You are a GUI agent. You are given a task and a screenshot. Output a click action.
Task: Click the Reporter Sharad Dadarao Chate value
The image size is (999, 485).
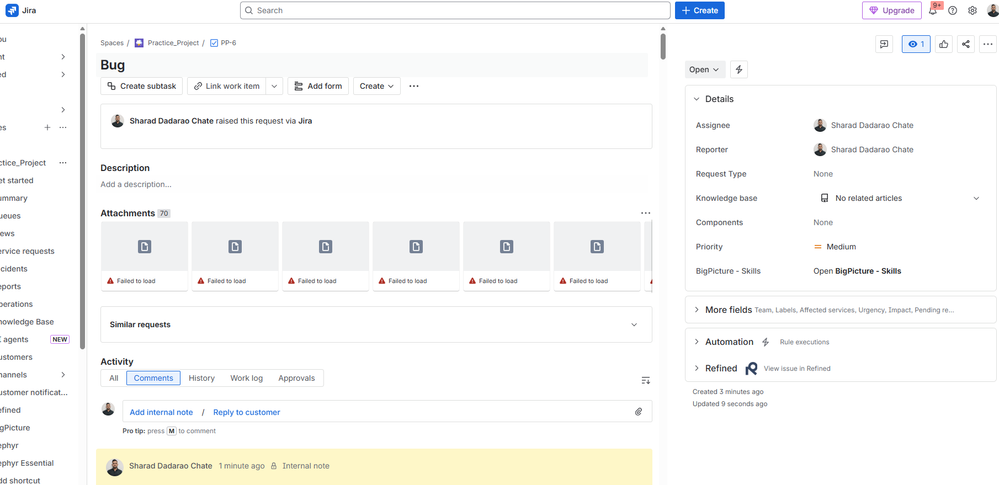point(863,150)
